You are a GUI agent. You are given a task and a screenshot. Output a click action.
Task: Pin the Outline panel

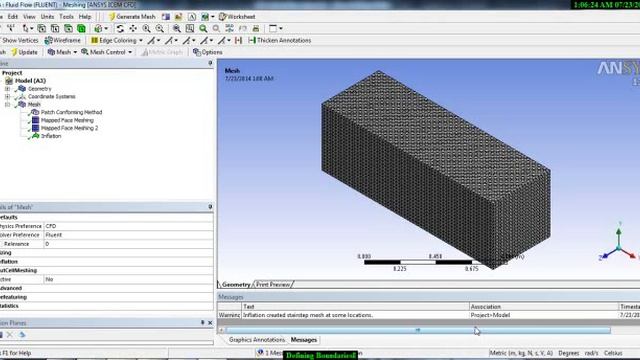click(x=210, y=64)
